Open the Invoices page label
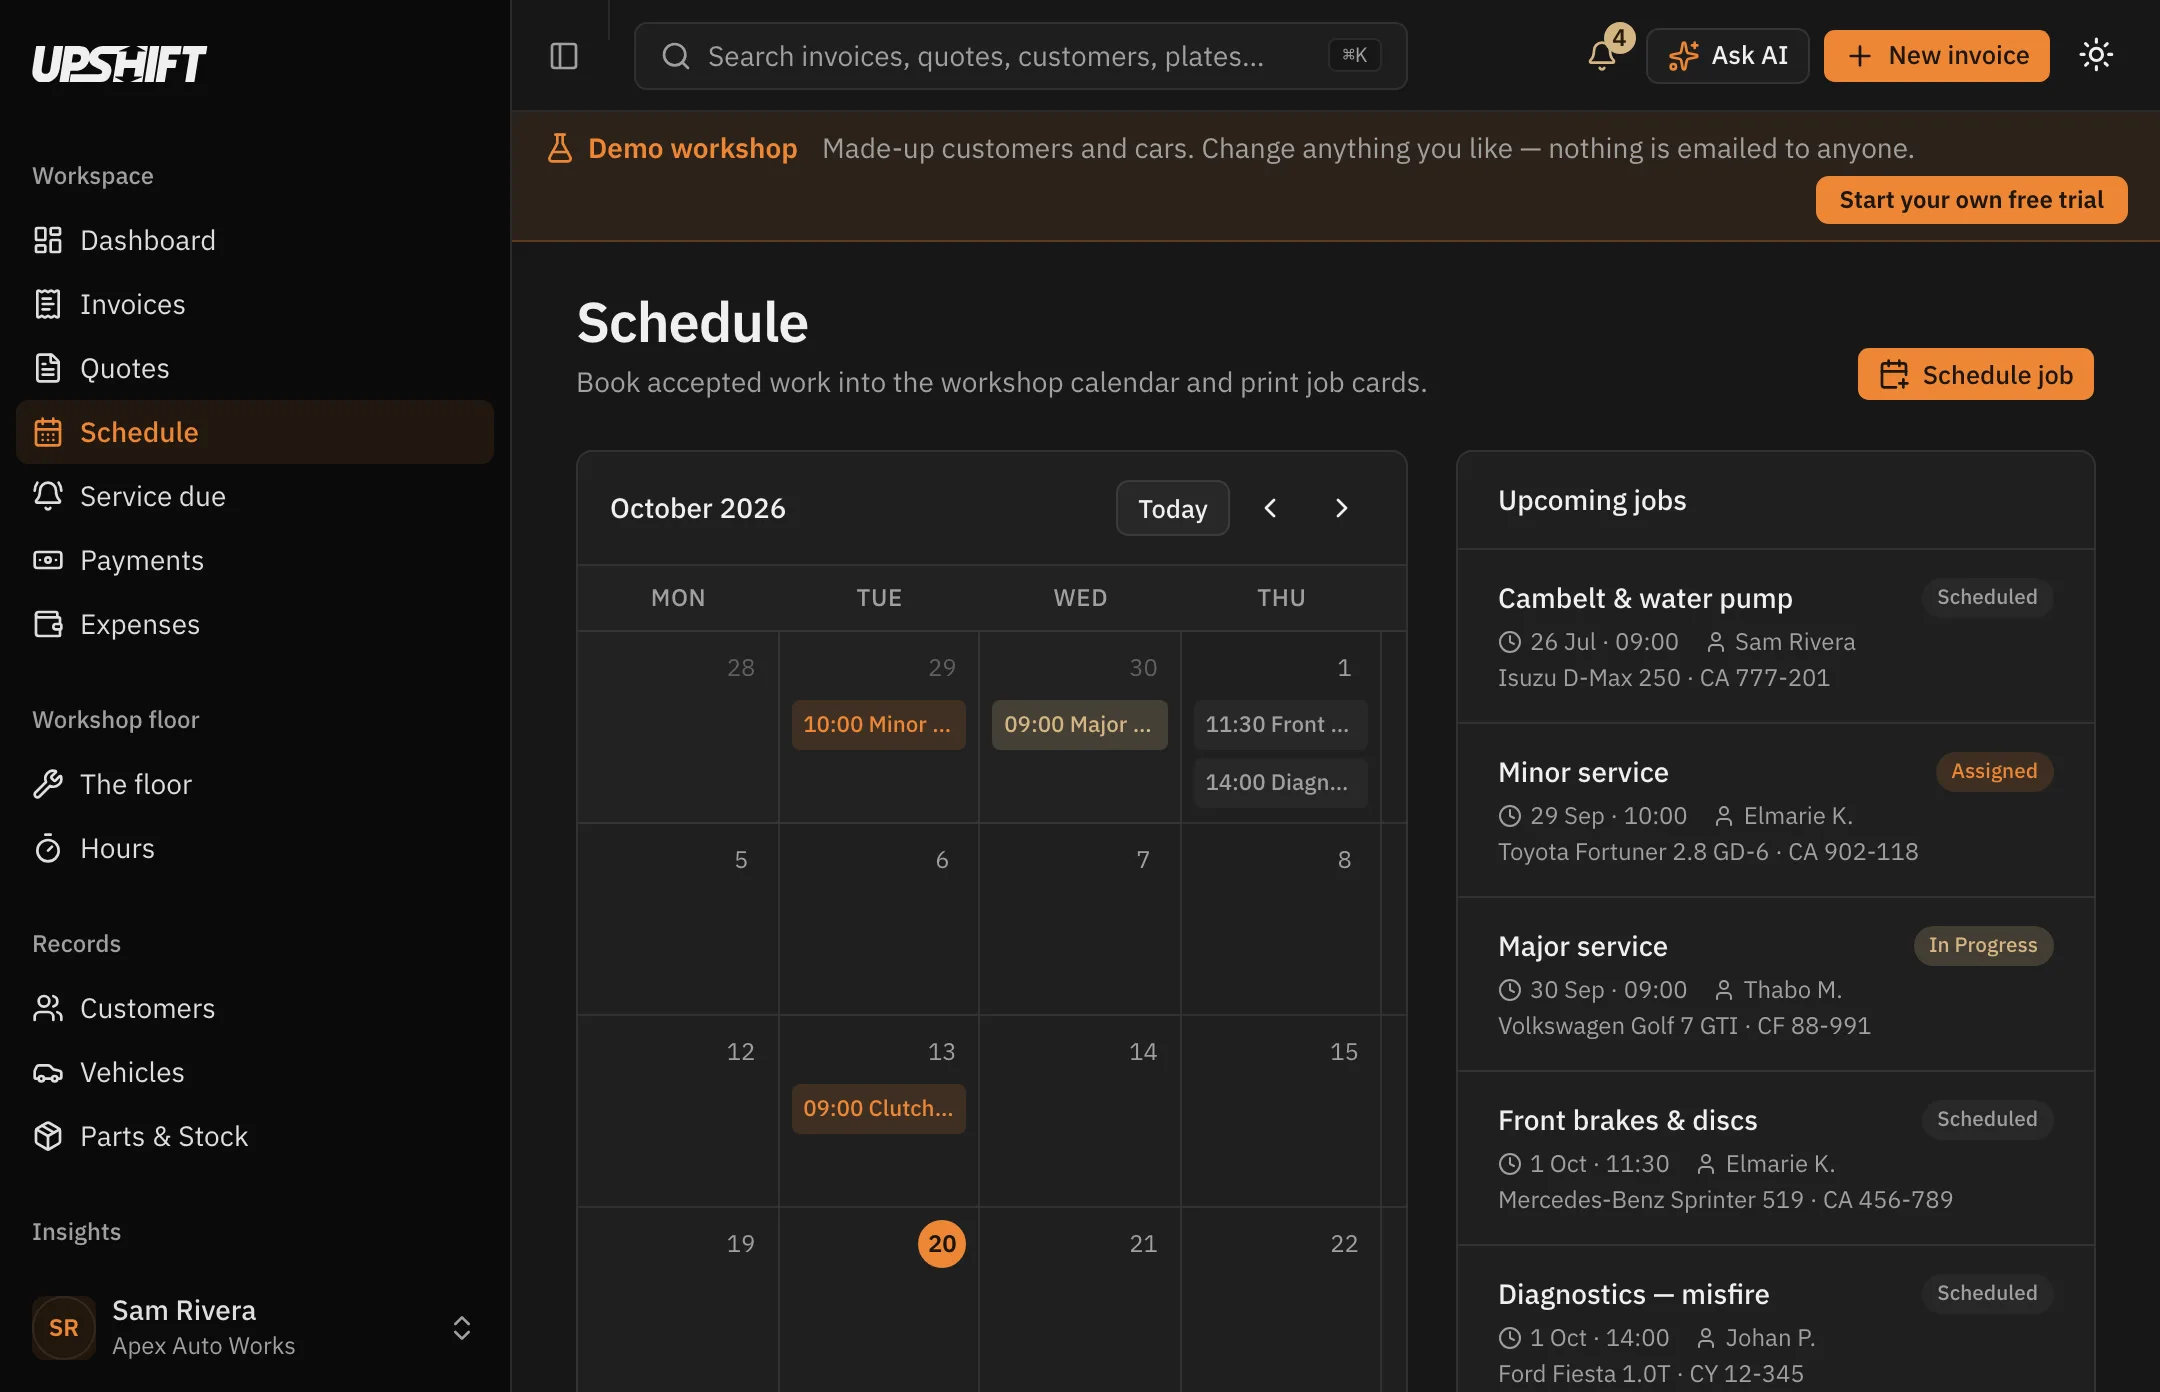Screen dimensions: 2160x1392 pyautogui.click(x=133, y=304)
